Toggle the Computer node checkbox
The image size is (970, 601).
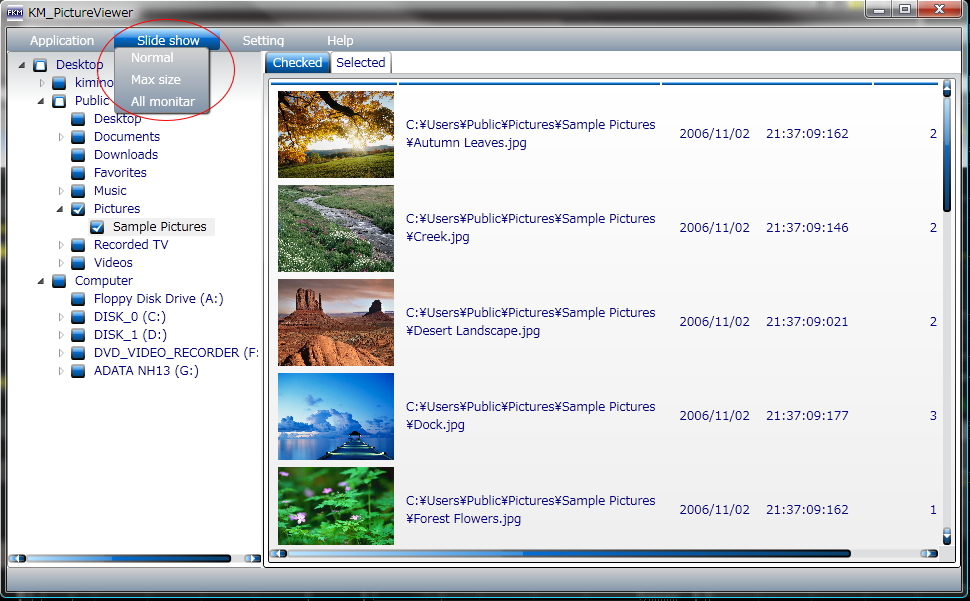point(59,281)
